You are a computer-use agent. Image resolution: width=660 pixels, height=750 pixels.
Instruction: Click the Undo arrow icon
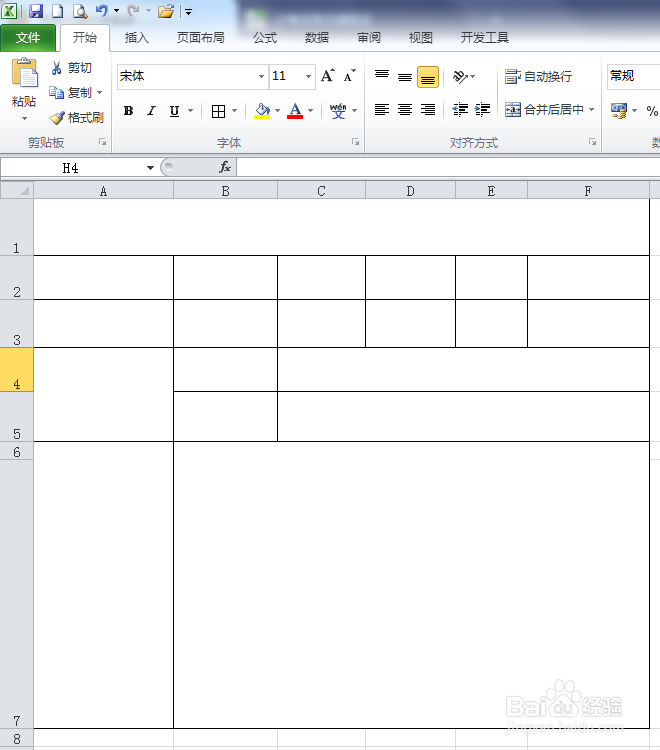point(101,10)
